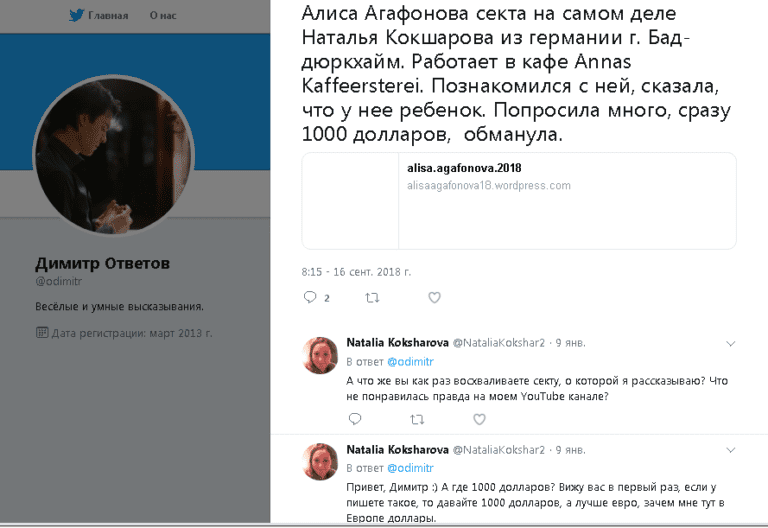Viewport: 768px width, 528px height.
Task: Open replies on the main tweet
Action: click(310, 297)
